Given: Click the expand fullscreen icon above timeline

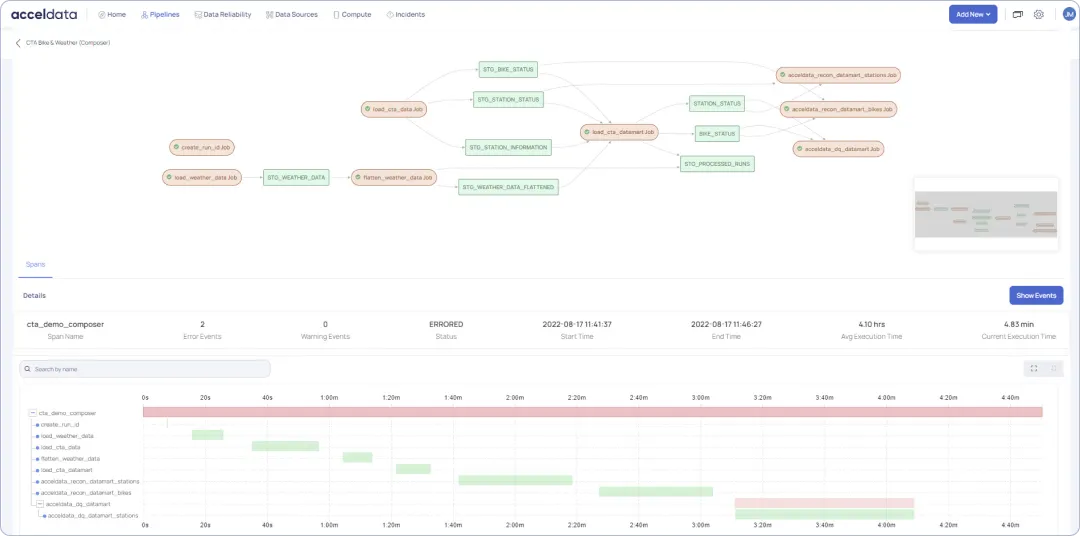Looking at the screenshot, I should (1034, 369).
